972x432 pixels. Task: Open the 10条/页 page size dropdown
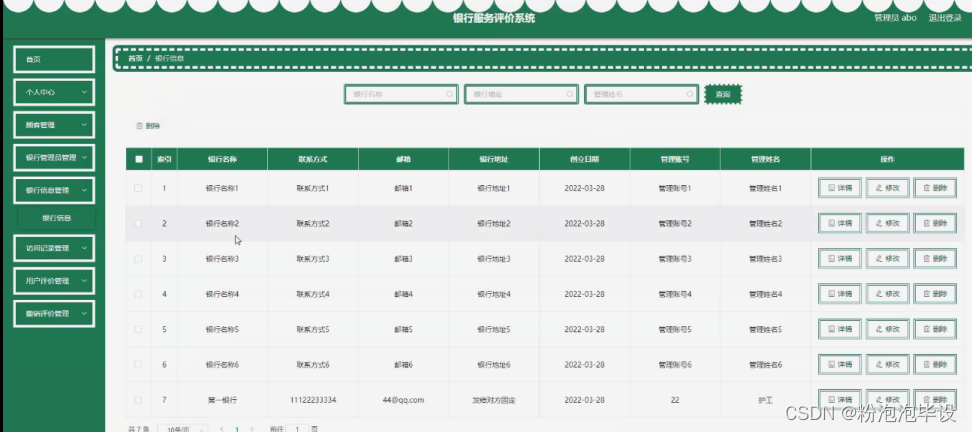(x=182, y=428)
